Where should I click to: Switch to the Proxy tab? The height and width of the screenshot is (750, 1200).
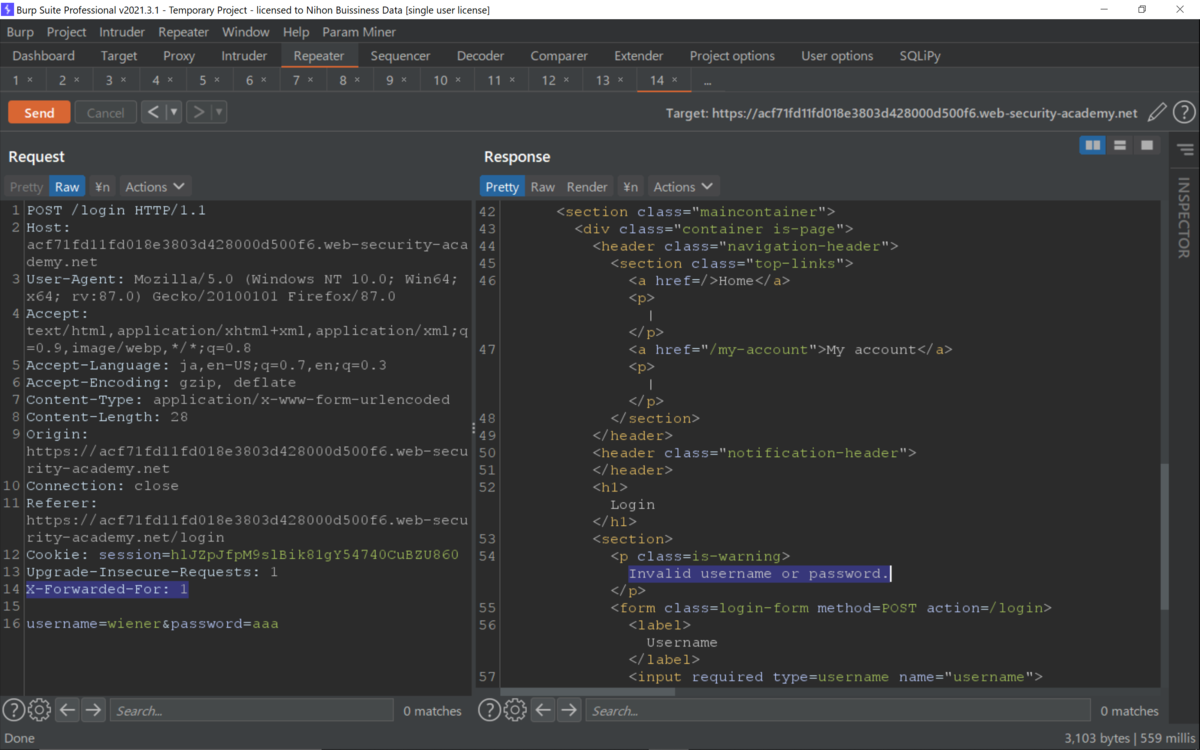coord(179,56)
